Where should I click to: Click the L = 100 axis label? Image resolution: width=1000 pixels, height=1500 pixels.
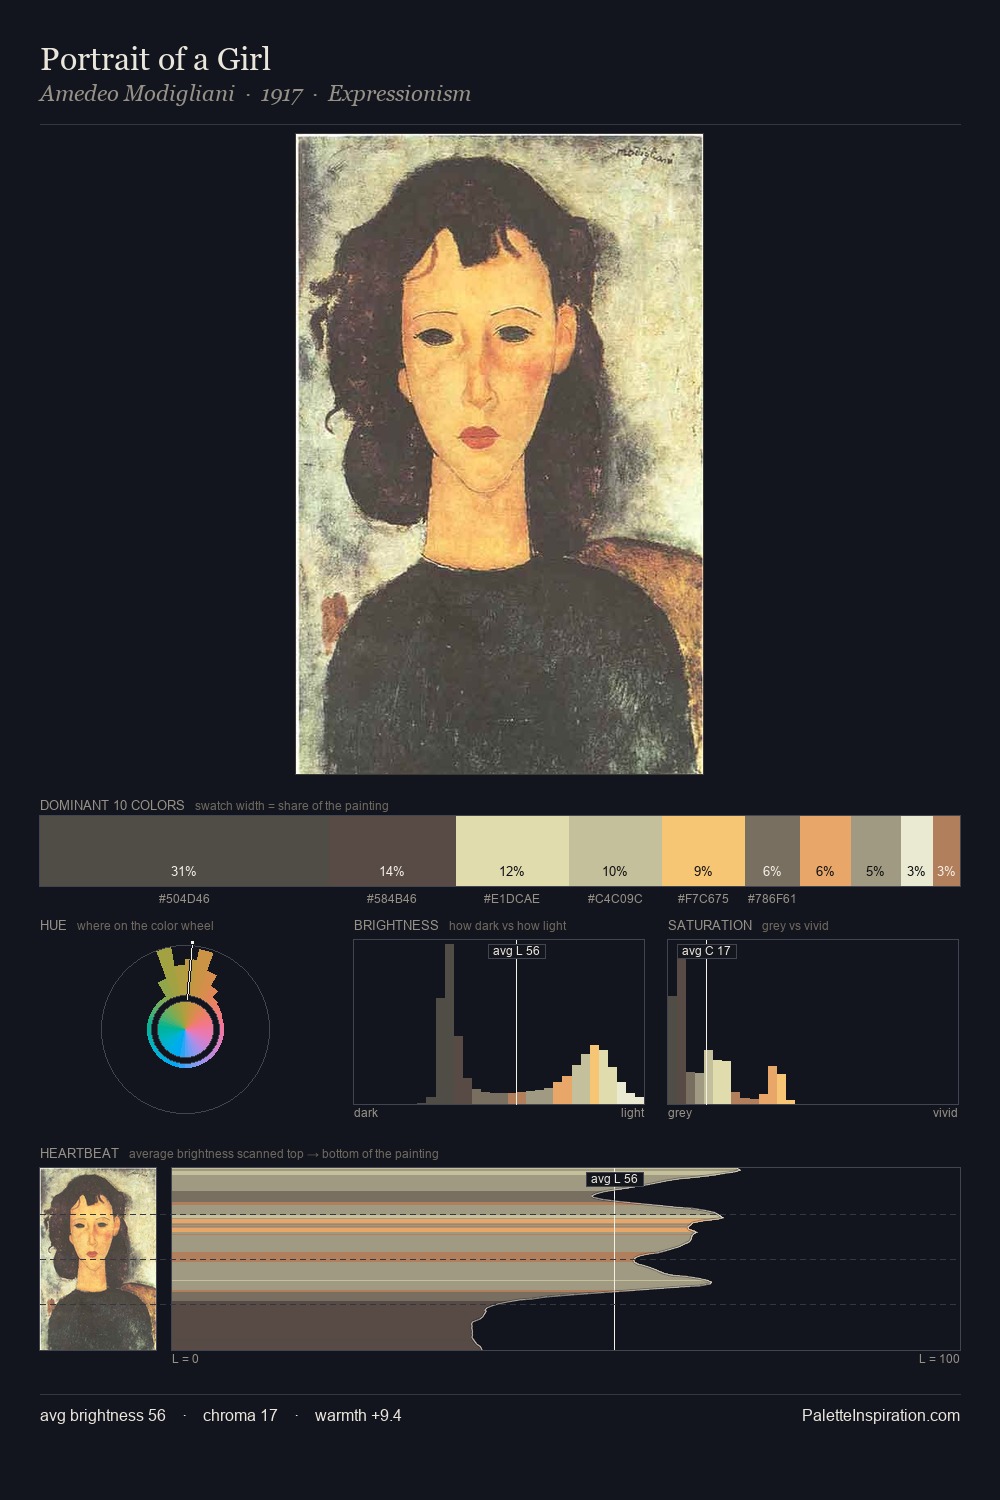pyautogui.click(x=939, y=1359)
